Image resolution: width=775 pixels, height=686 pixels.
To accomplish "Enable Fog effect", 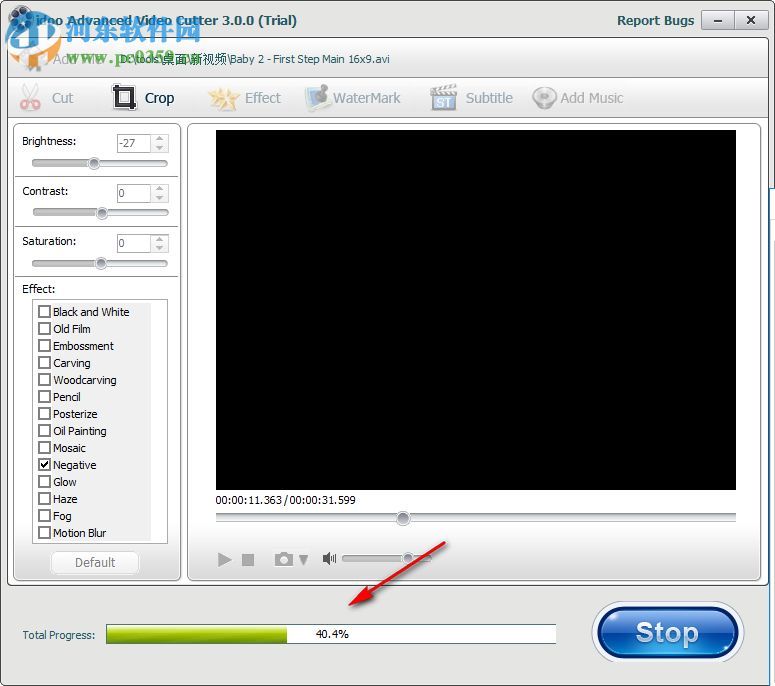I will (x=44, y=515).
